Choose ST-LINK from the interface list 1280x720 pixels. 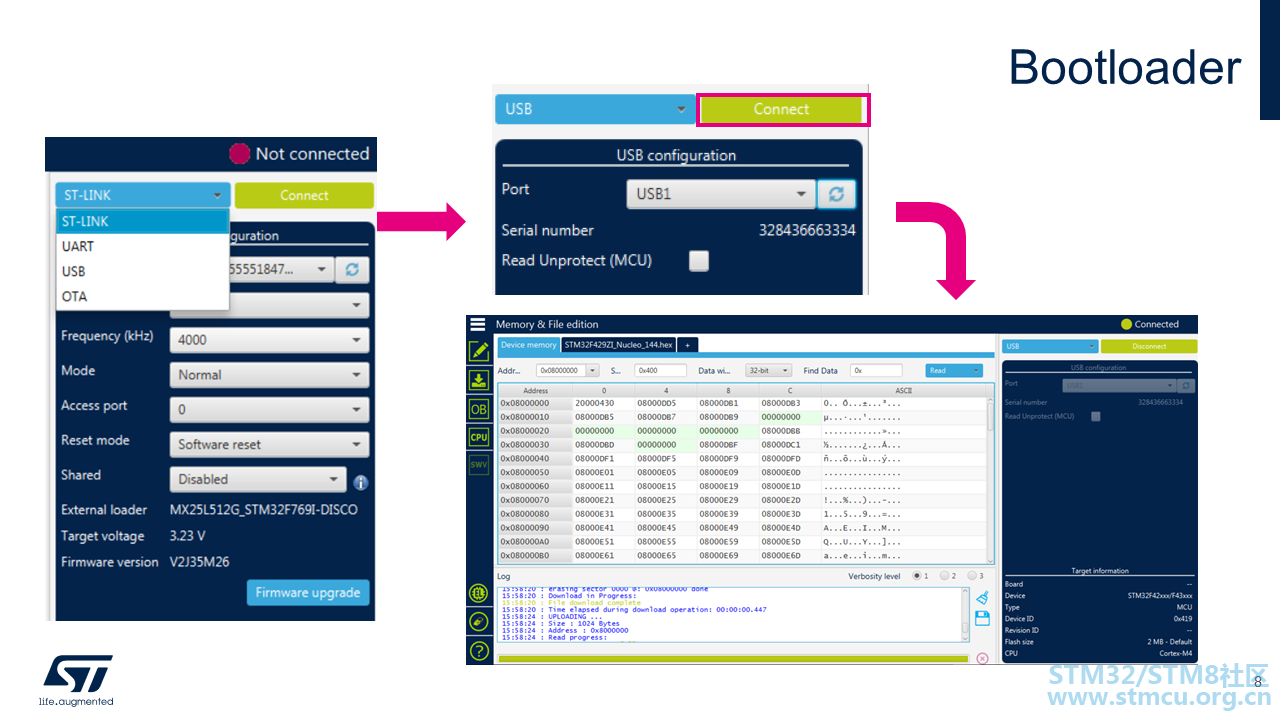pyautogui.click(x=143, y=221)
